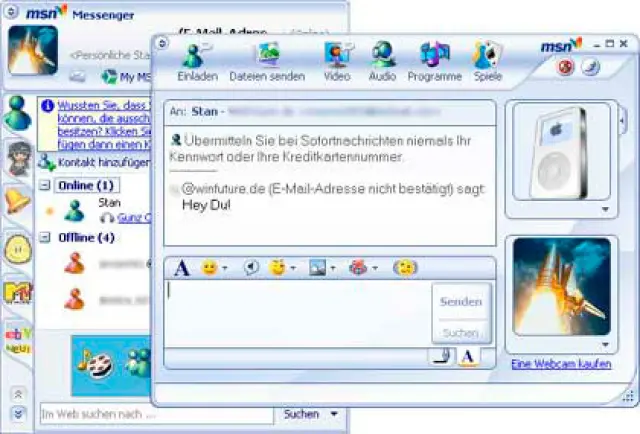Open gift pack dropdown arrow
The width and height of the screenshot is (640, 434).
point(375,269)
